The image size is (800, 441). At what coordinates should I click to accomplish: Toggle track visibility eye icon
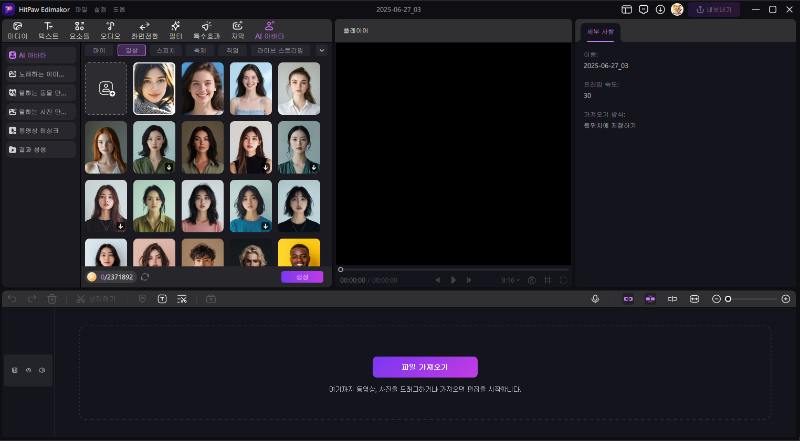point(28,370)
